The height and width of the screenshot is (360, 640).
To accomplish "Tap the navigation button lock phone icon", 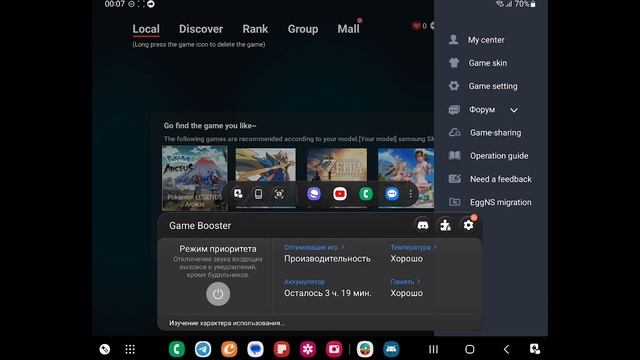I will (x=258, y=193).
